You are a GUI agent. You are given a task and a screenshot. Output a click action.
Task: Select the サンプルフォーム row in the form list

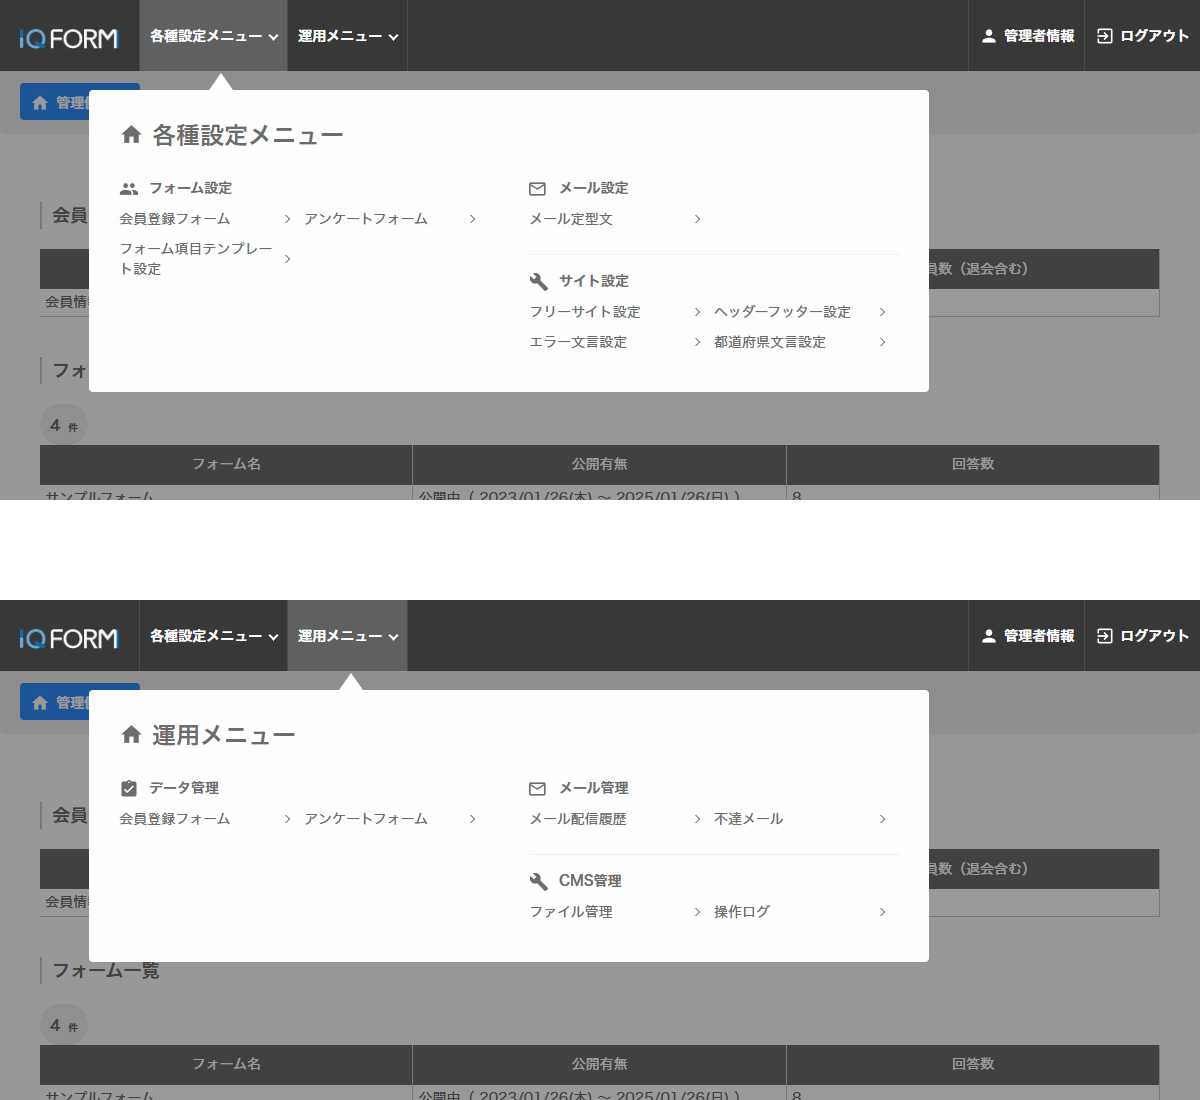100,496
